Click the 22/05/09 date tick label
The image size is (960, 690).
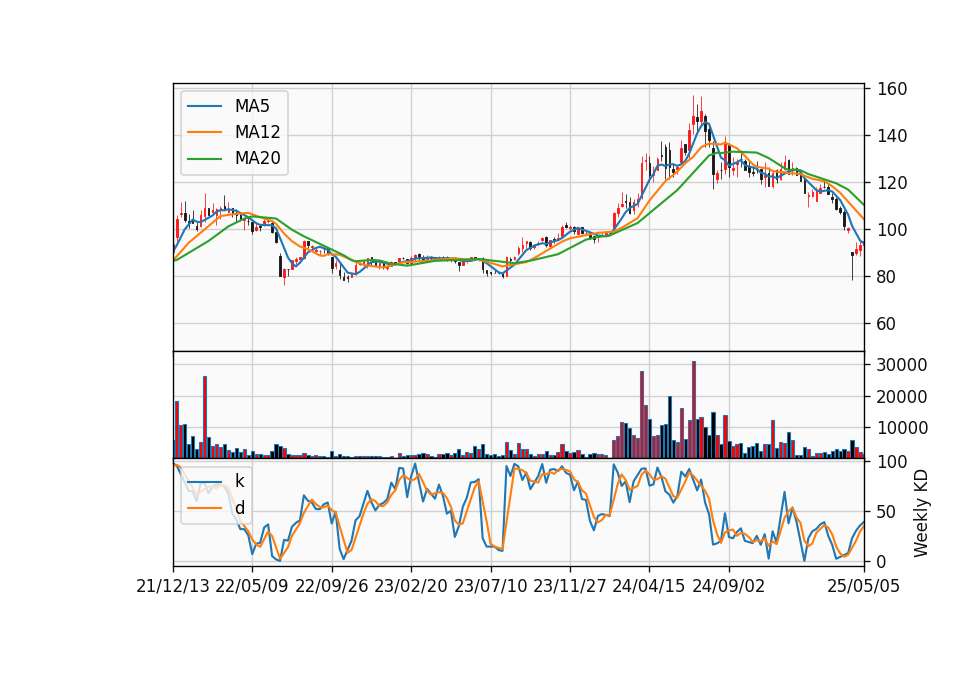(x=252, y=586)
